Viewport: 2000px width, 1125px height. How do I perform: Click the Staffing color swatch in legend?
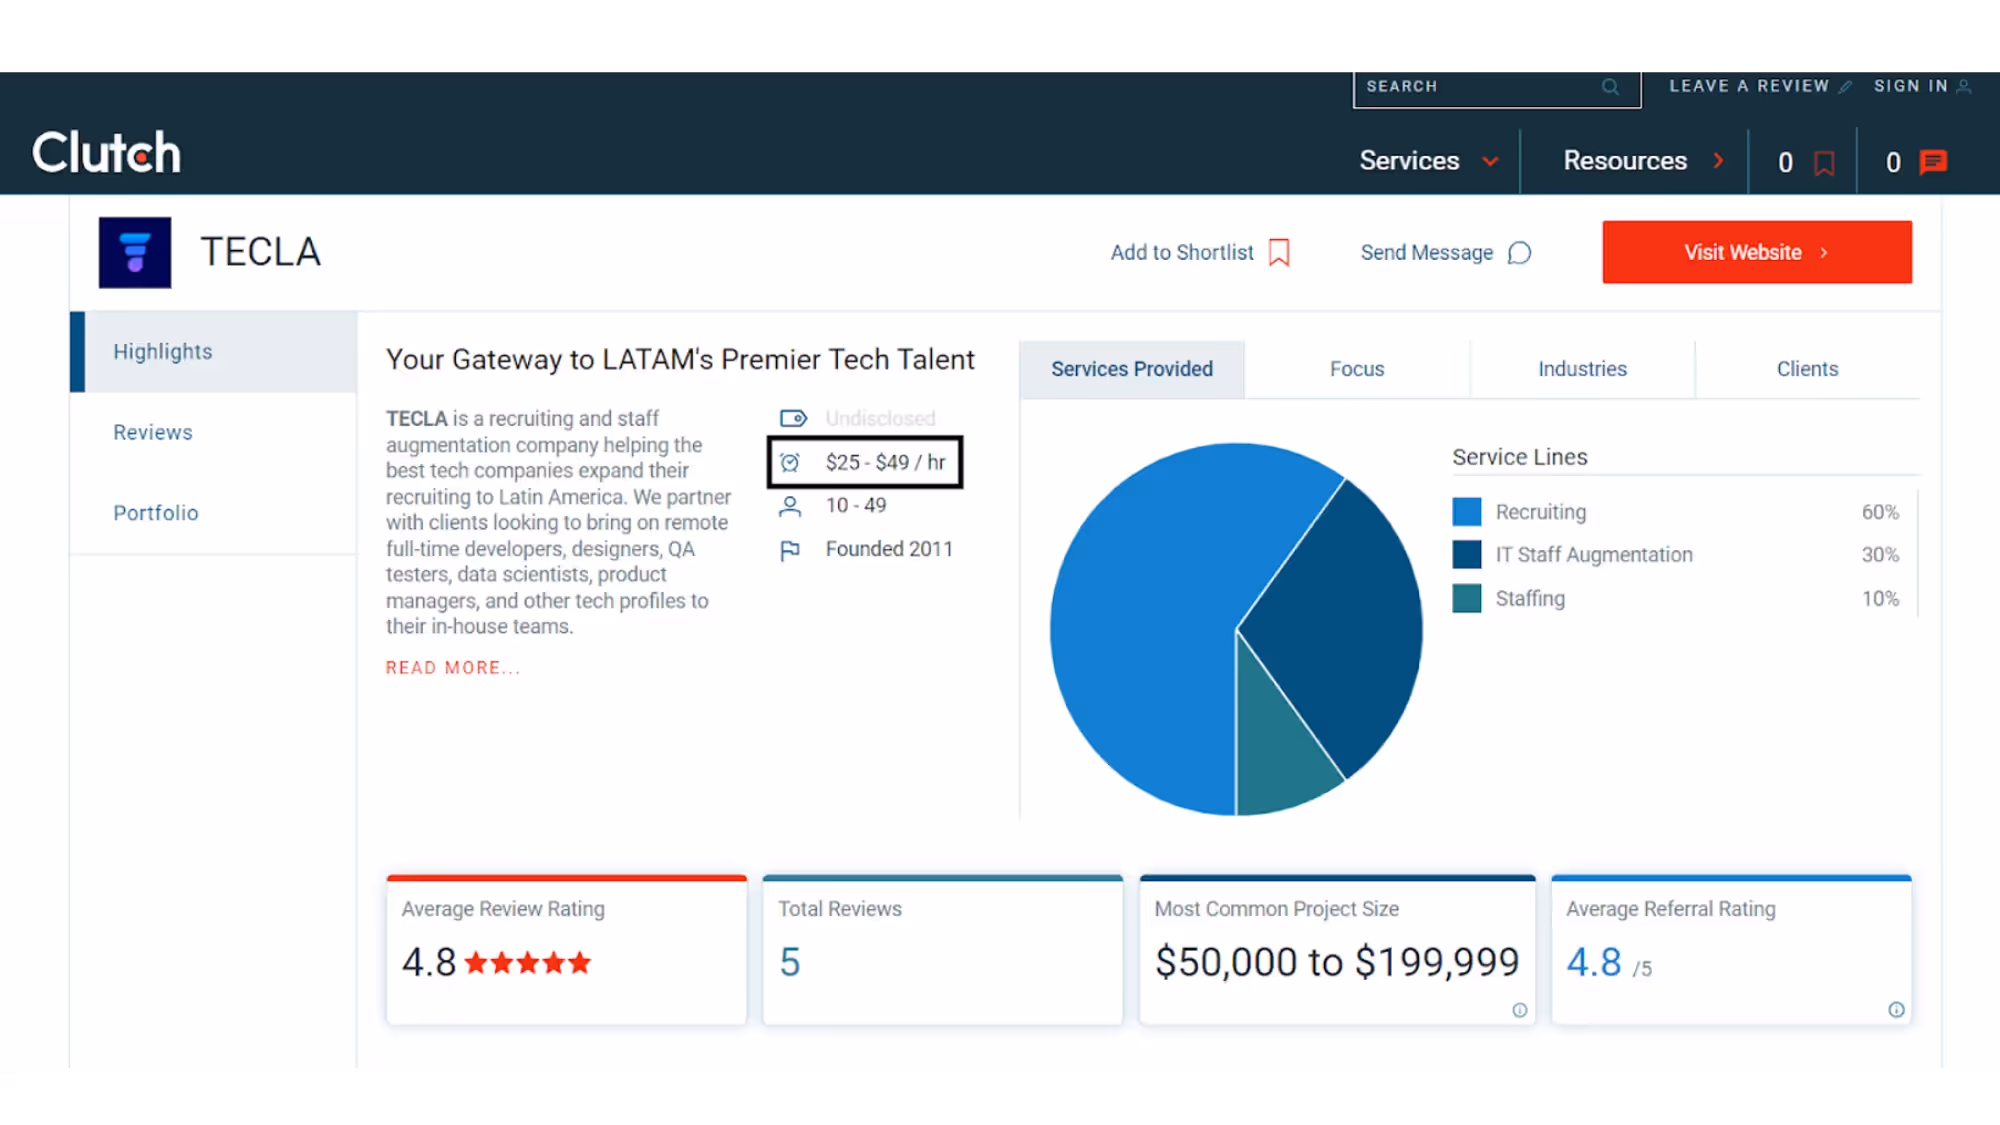(1467, 598)
